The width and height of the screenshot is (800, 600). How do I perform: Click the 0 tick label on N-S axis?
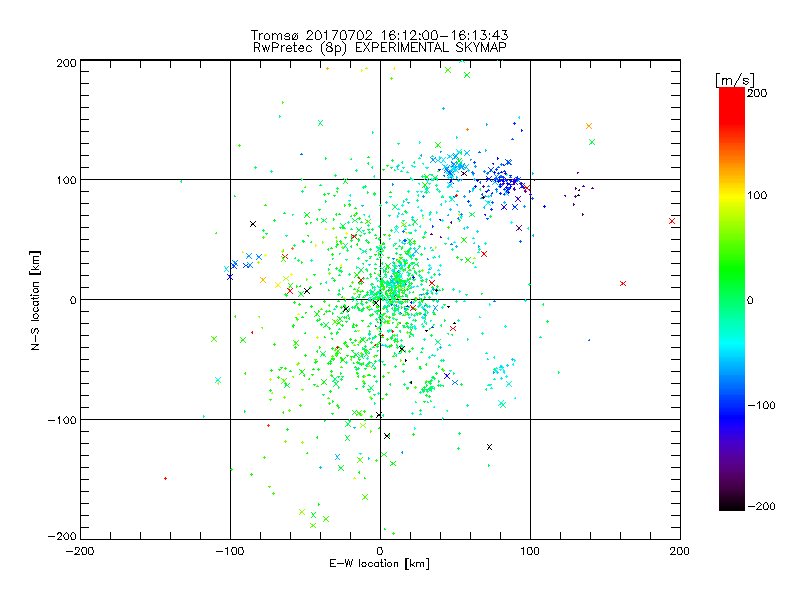(x=72, y=300)
